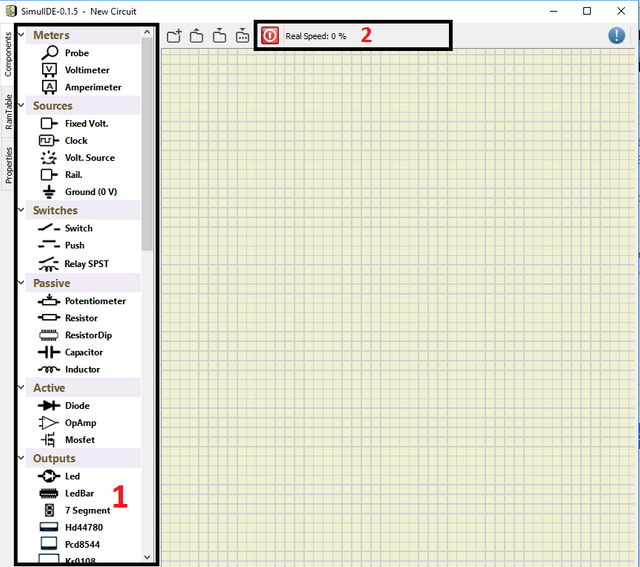Select the Led component icon
This screenshot has height=567, width=640.
click(x=49, y=476)
